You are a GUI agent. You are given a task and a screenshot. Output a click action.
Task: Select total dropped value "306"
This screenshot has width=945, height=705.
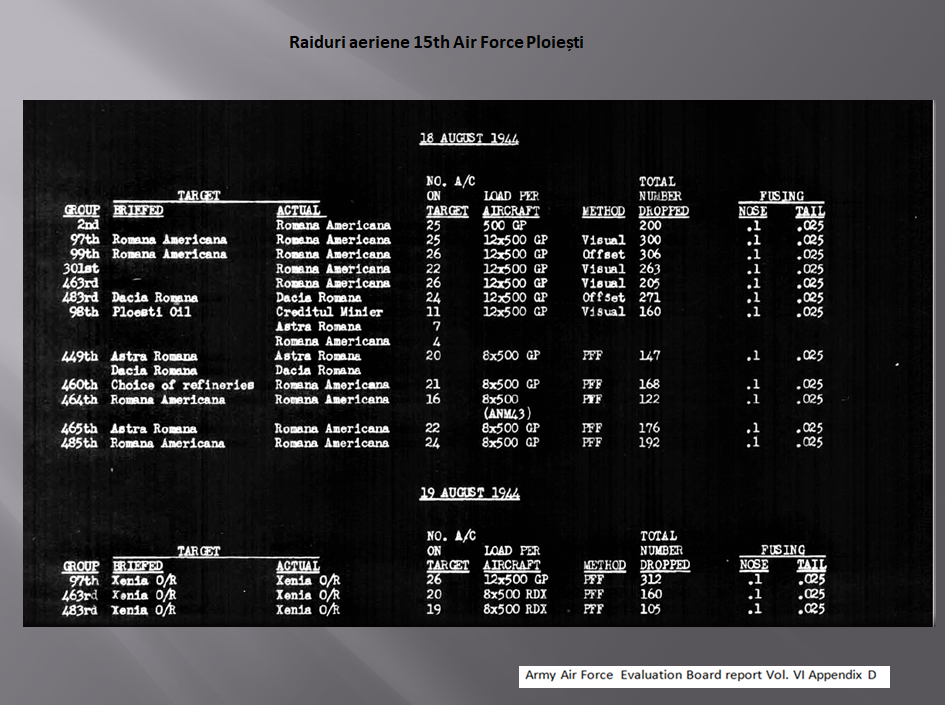[650, 254]
